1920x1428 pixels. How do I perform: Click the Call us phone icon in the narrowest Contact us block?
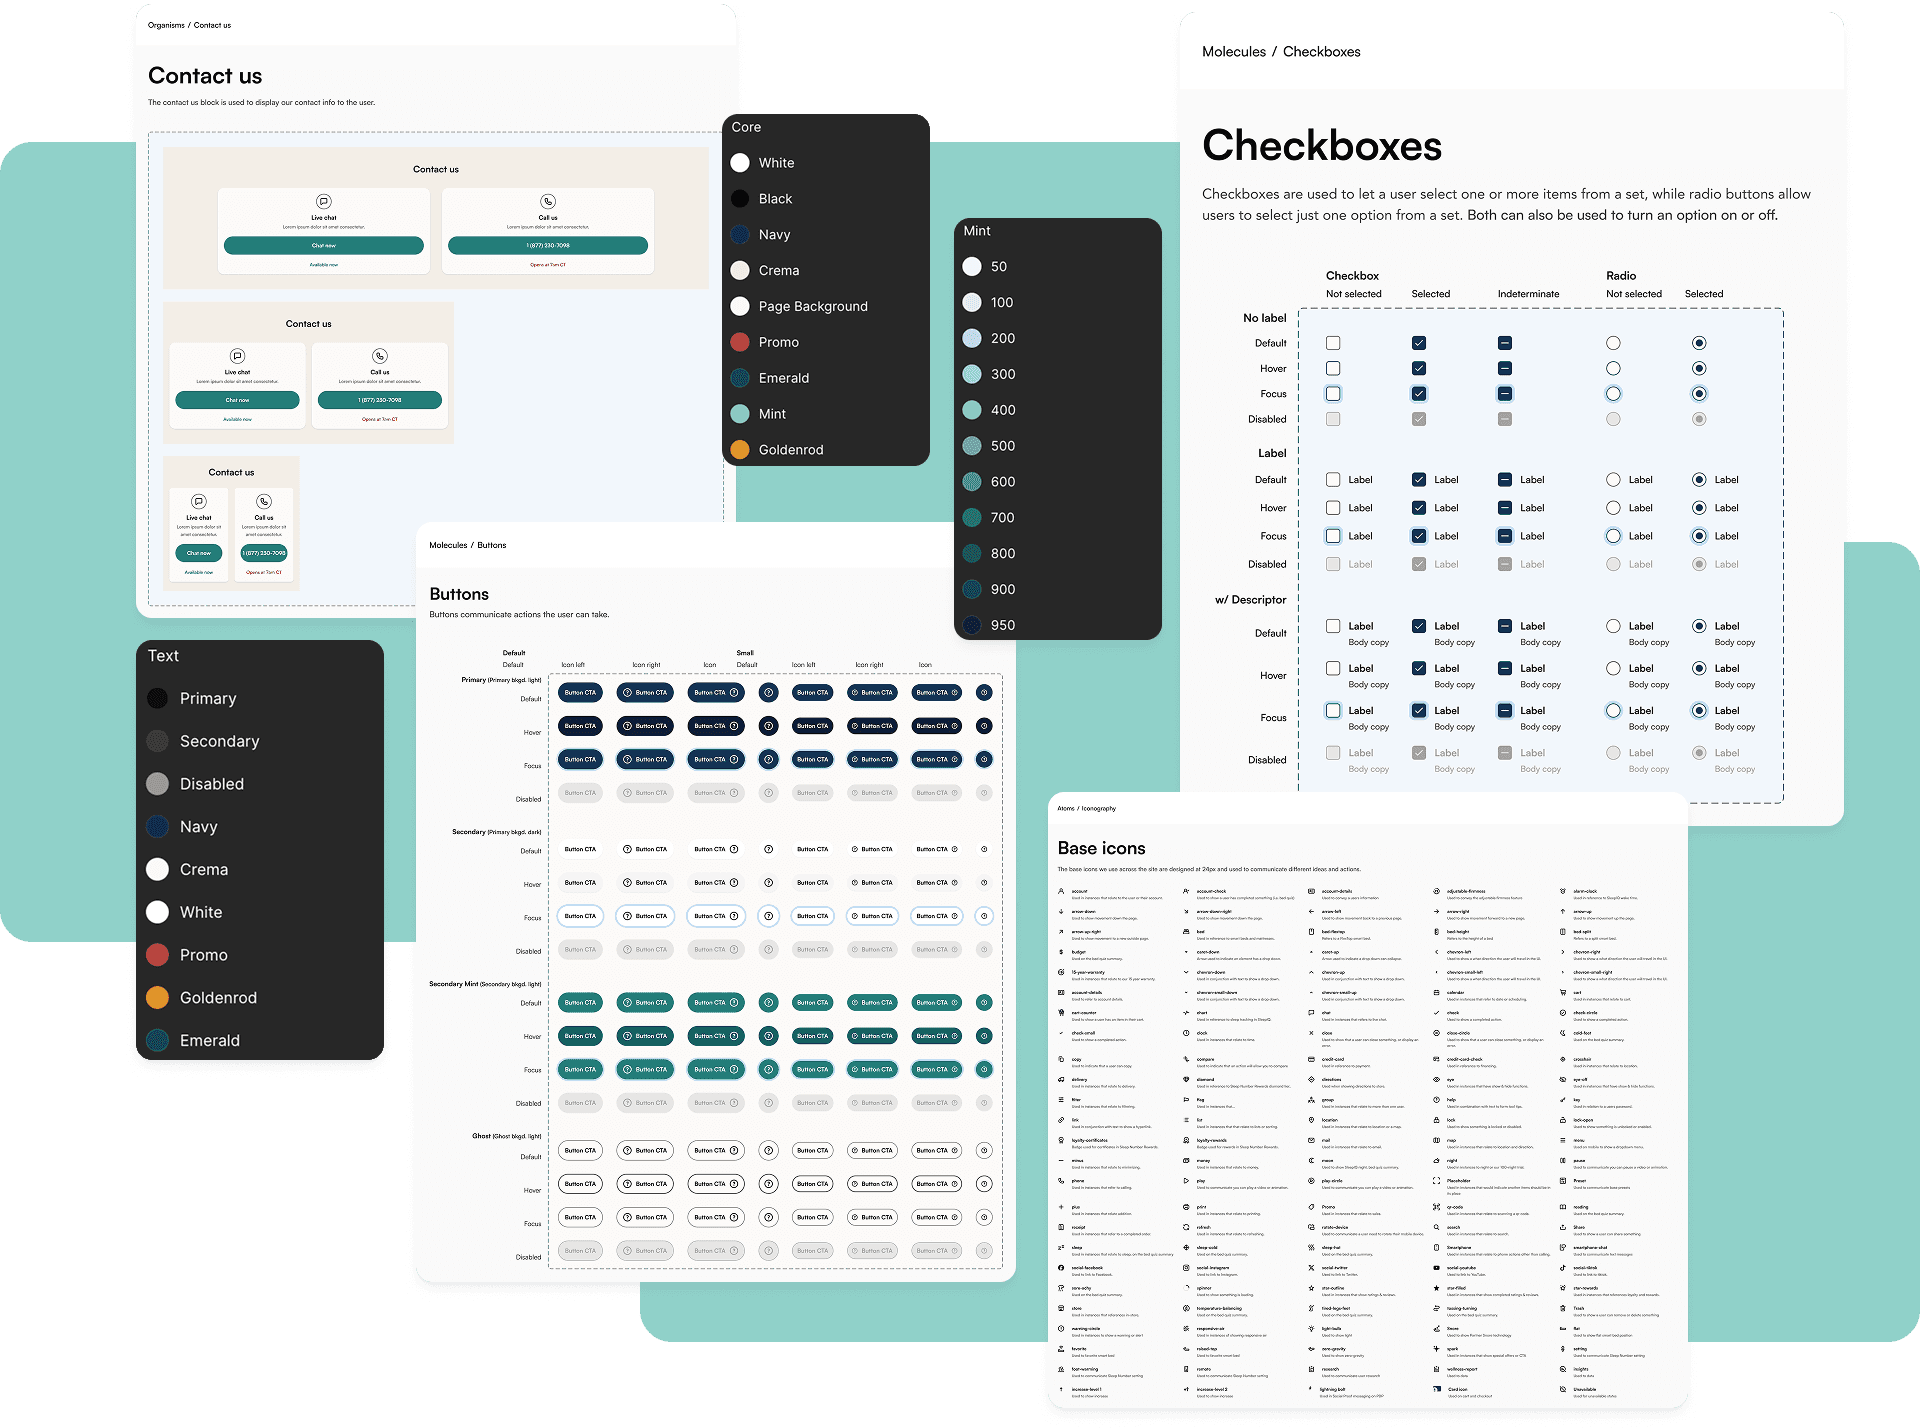coord(264,502)
